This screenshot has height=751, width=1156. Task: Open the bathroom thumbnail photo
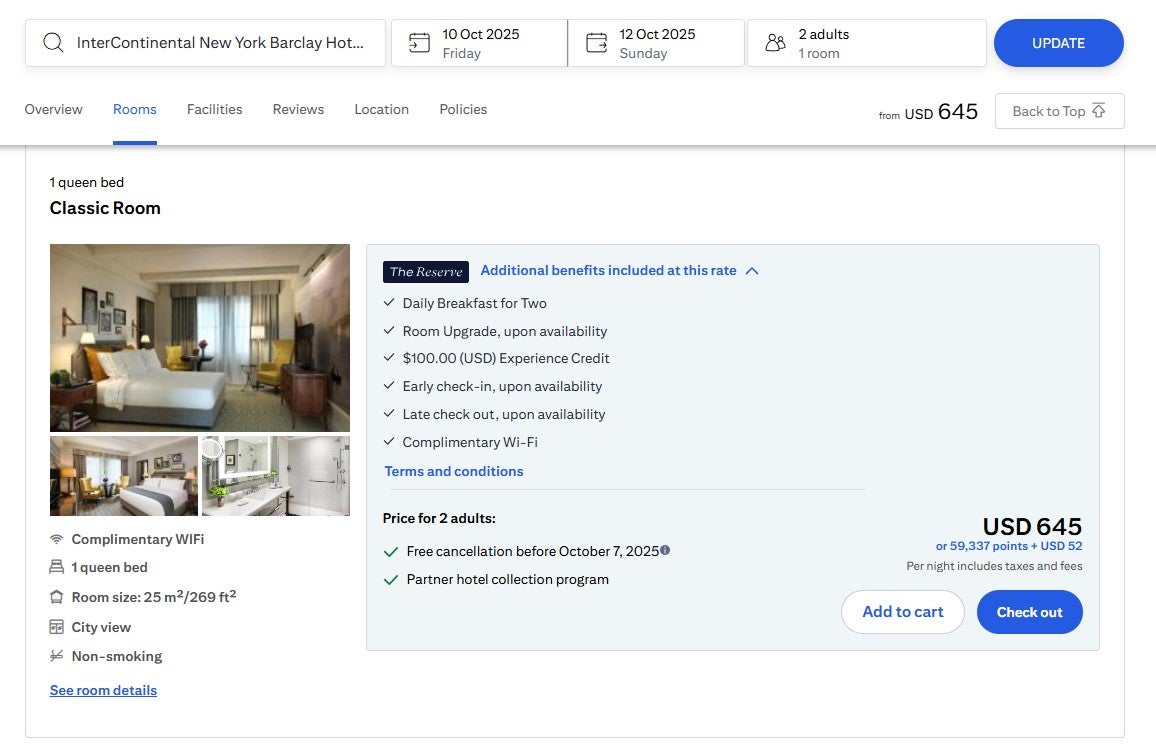click(x=276, y=475)
